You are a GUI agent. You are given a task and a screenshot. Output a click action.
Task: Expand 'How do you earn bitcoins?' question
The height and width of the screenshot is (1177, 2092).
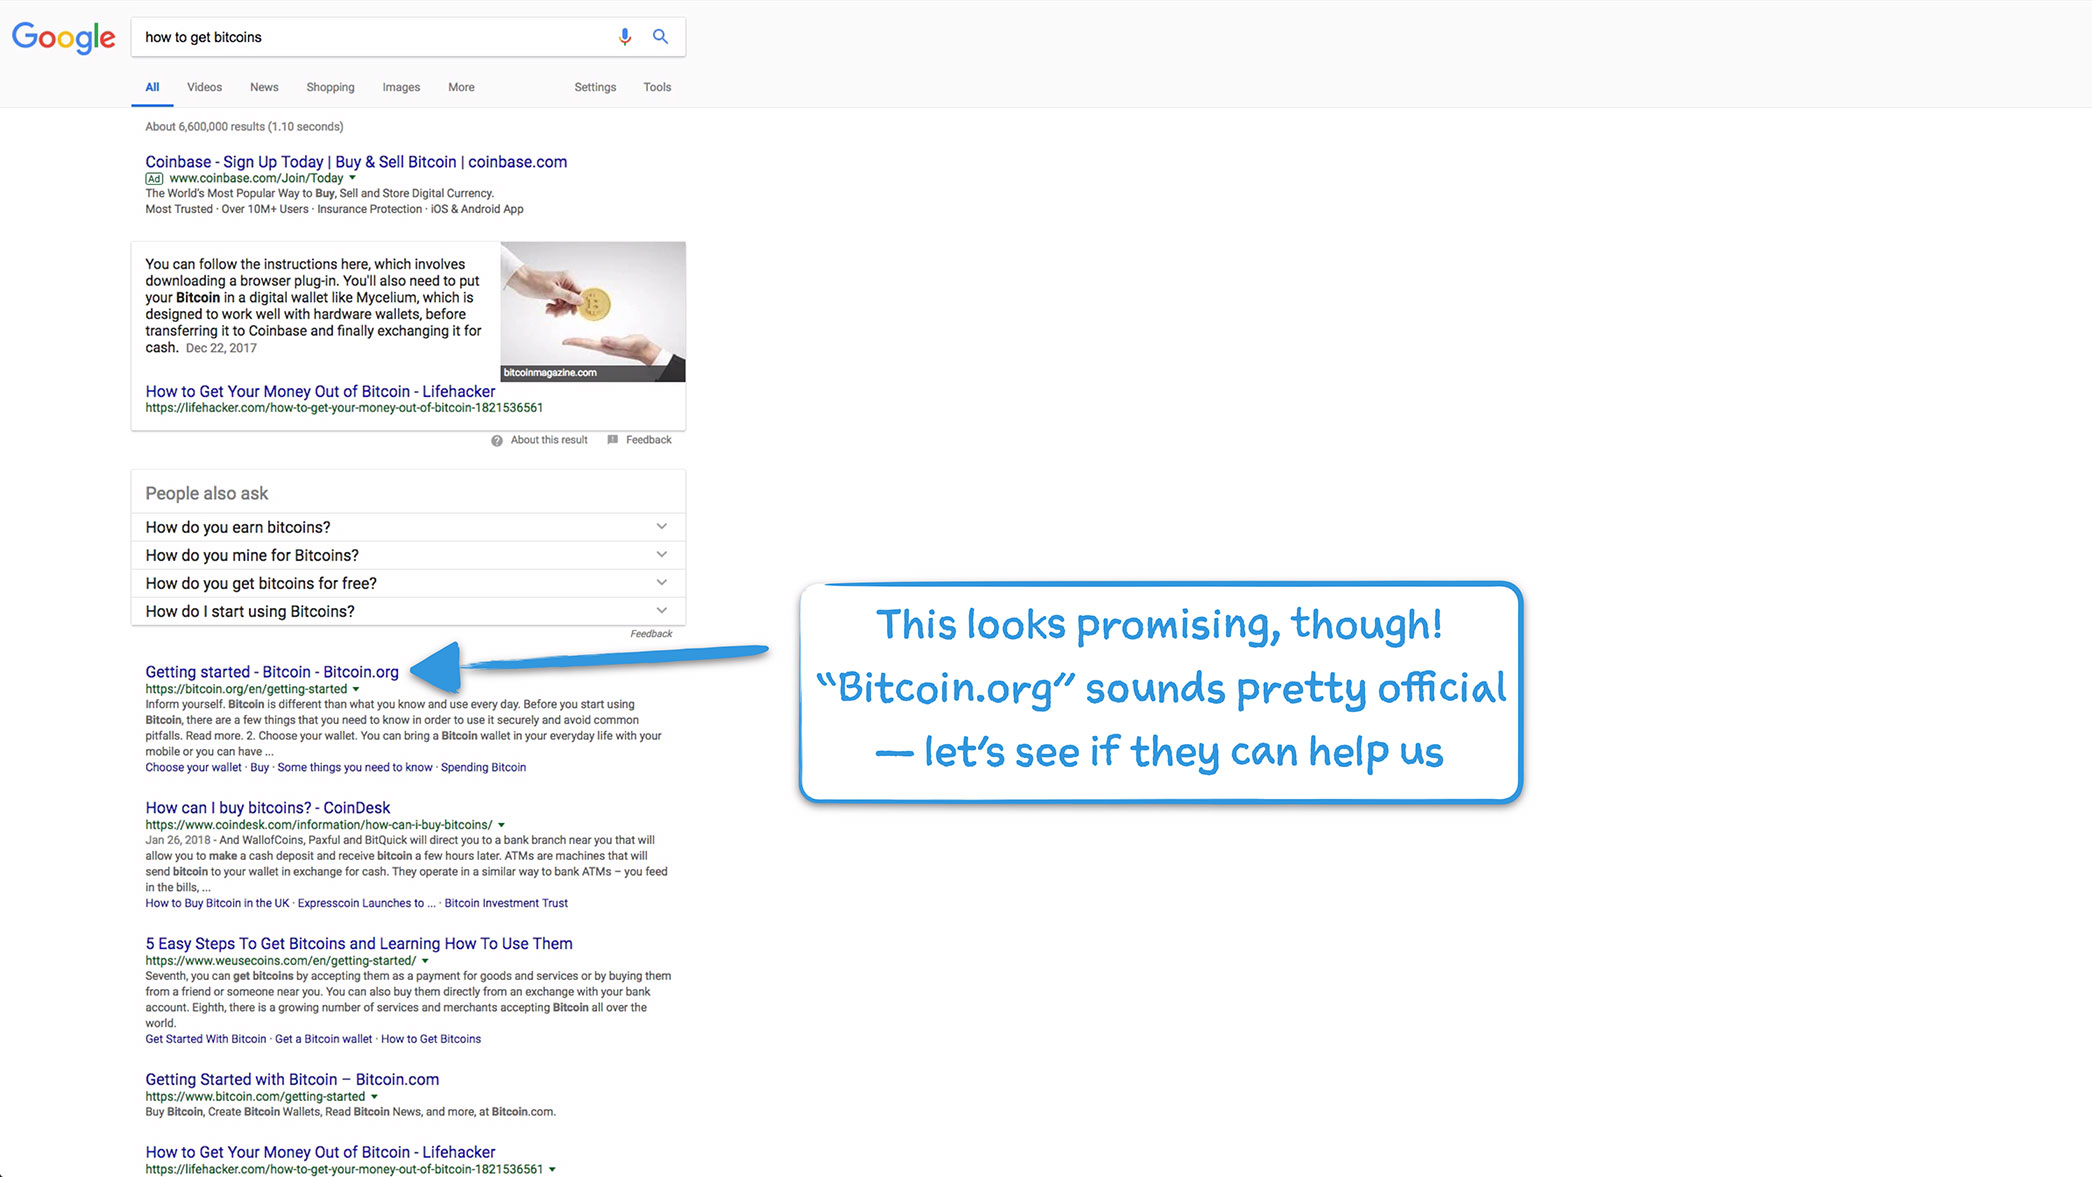(x=661, y=527)
